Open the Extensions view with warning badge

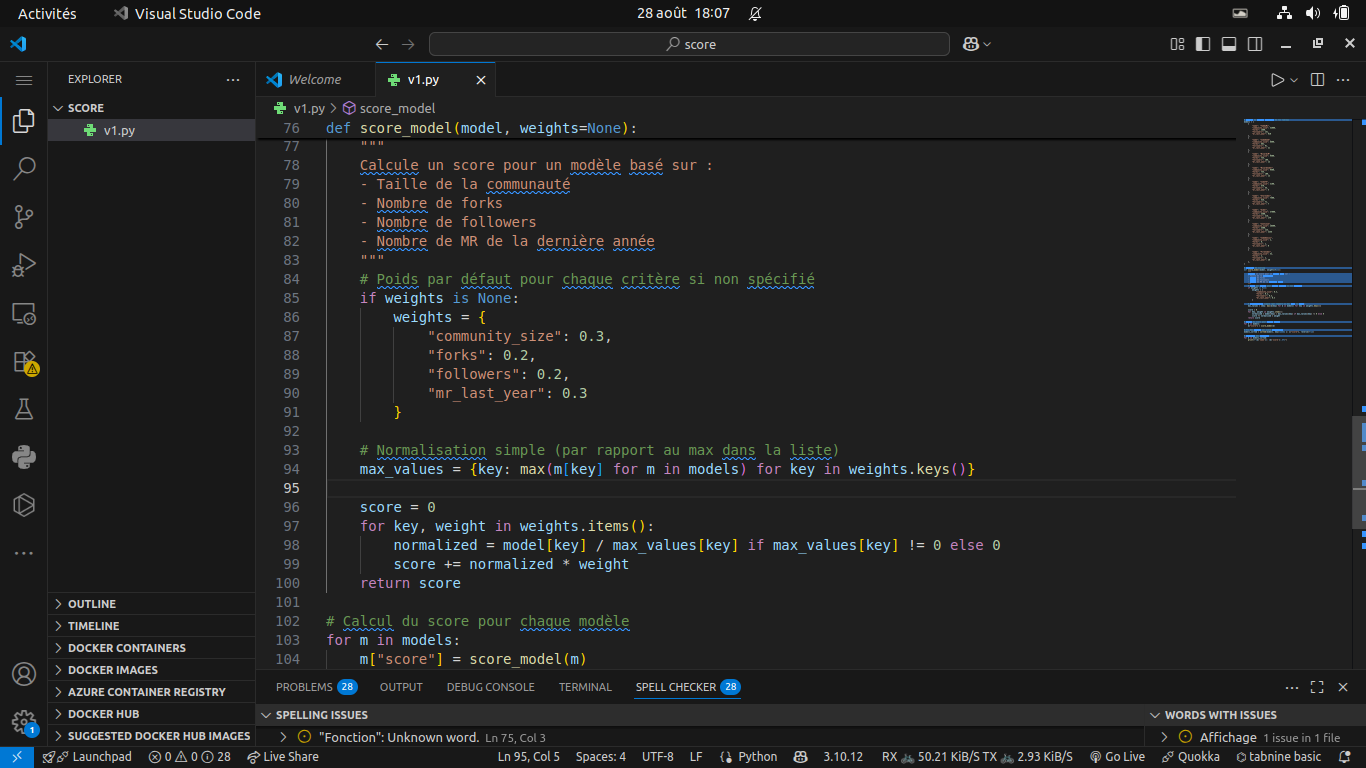[24, 362]
